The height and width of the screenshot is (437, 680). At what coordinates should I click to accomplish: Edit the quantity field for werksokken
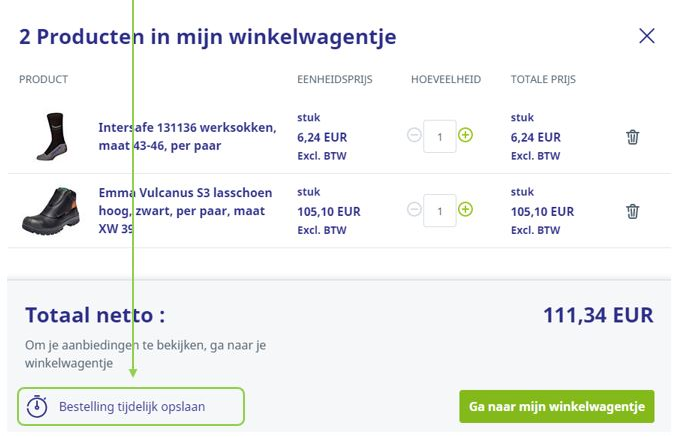(440, 136)
